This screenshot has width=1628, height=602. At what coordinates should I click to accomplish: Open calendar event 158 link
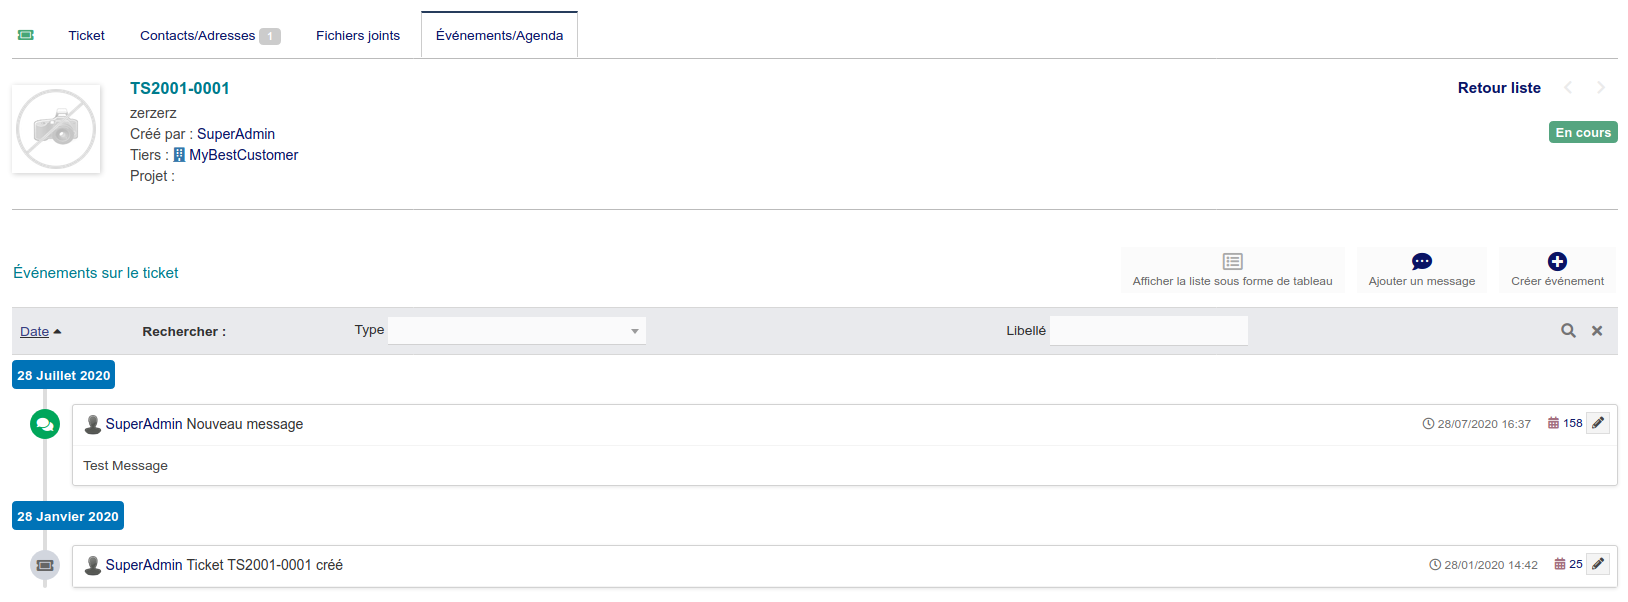point(1565,423)
